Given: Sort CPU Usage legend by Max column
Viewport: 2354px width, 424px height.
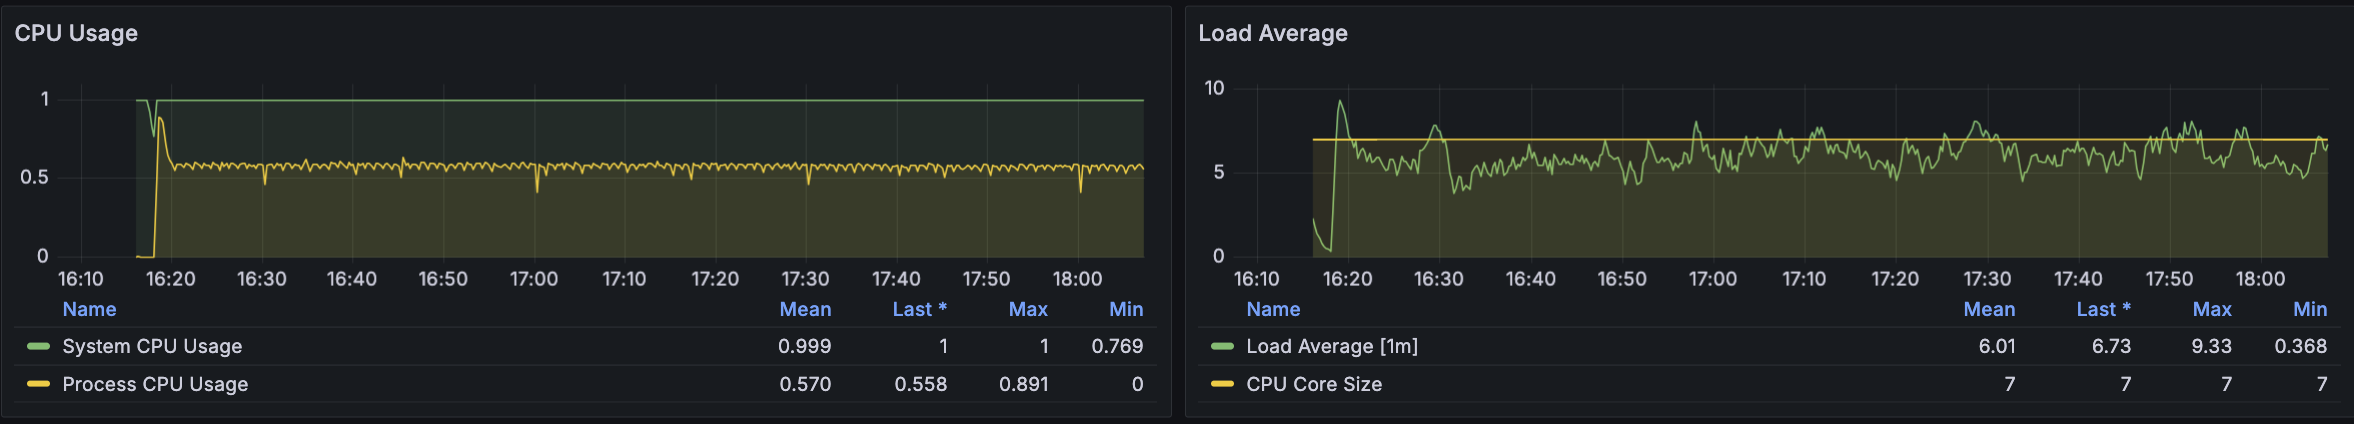Looking at the screenshot, I should point(1028,309).
